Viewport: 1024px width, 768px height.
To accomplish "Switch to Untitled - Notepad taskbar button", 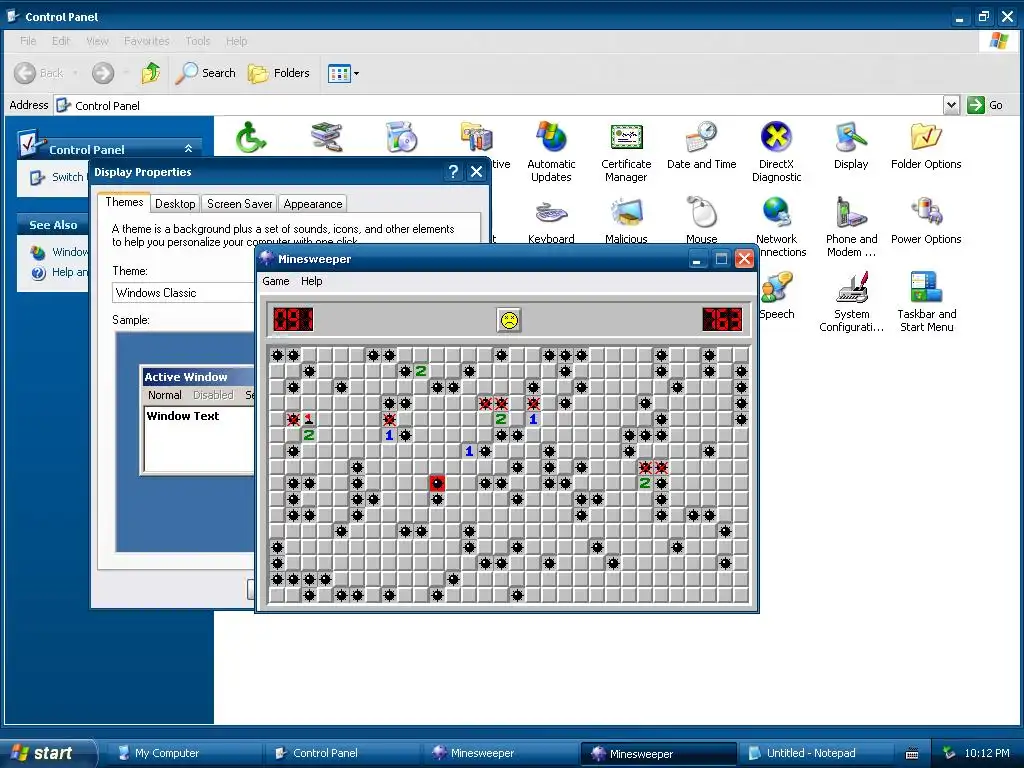I will click(x=815, y=753).
